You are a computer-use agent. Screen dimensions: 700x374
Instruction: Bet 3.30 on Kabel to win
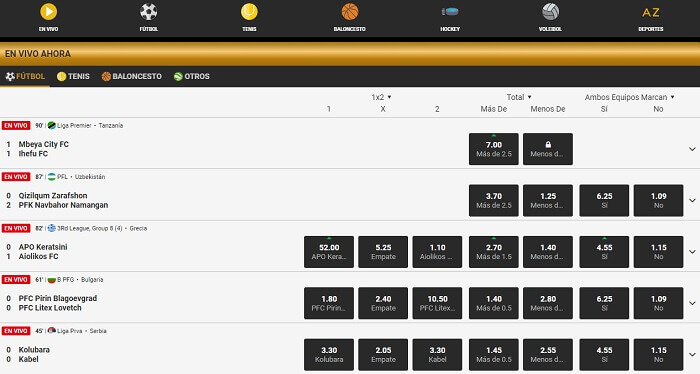coord(437,354)
